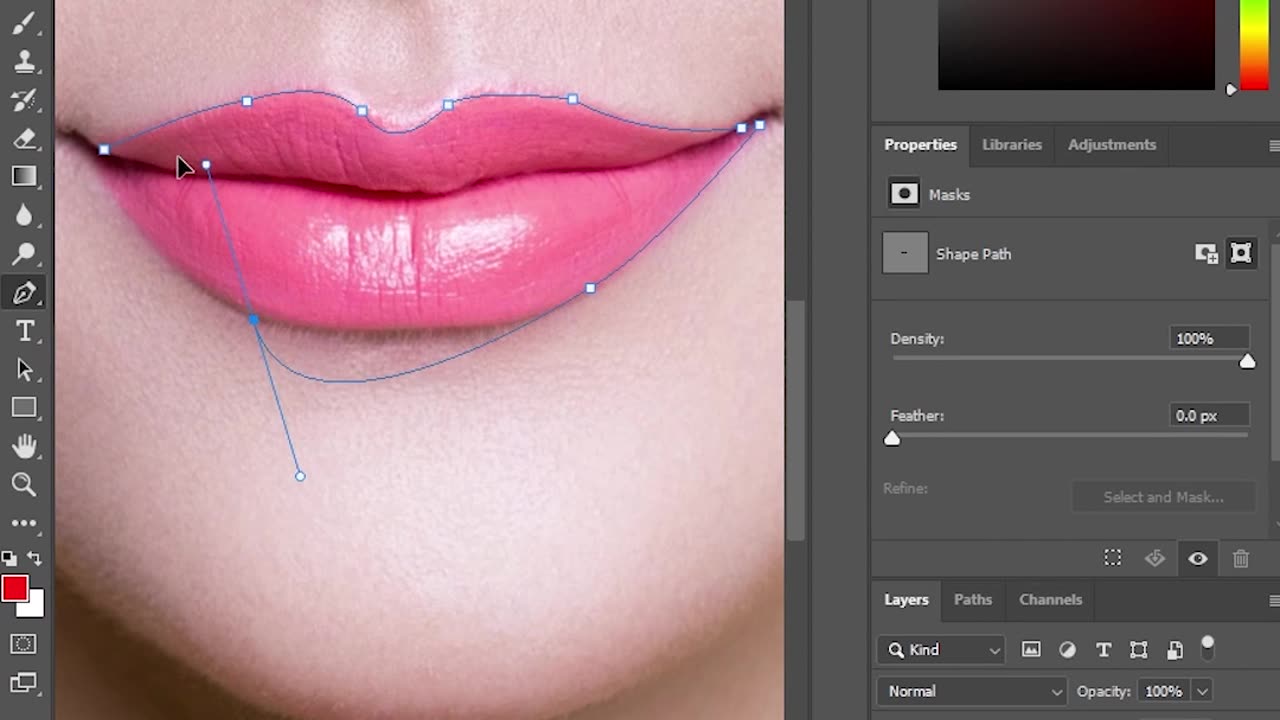This screenshot has height=720, width=1280.
Task: Delete the mask with the trash icon
Action: point(1241,558)
